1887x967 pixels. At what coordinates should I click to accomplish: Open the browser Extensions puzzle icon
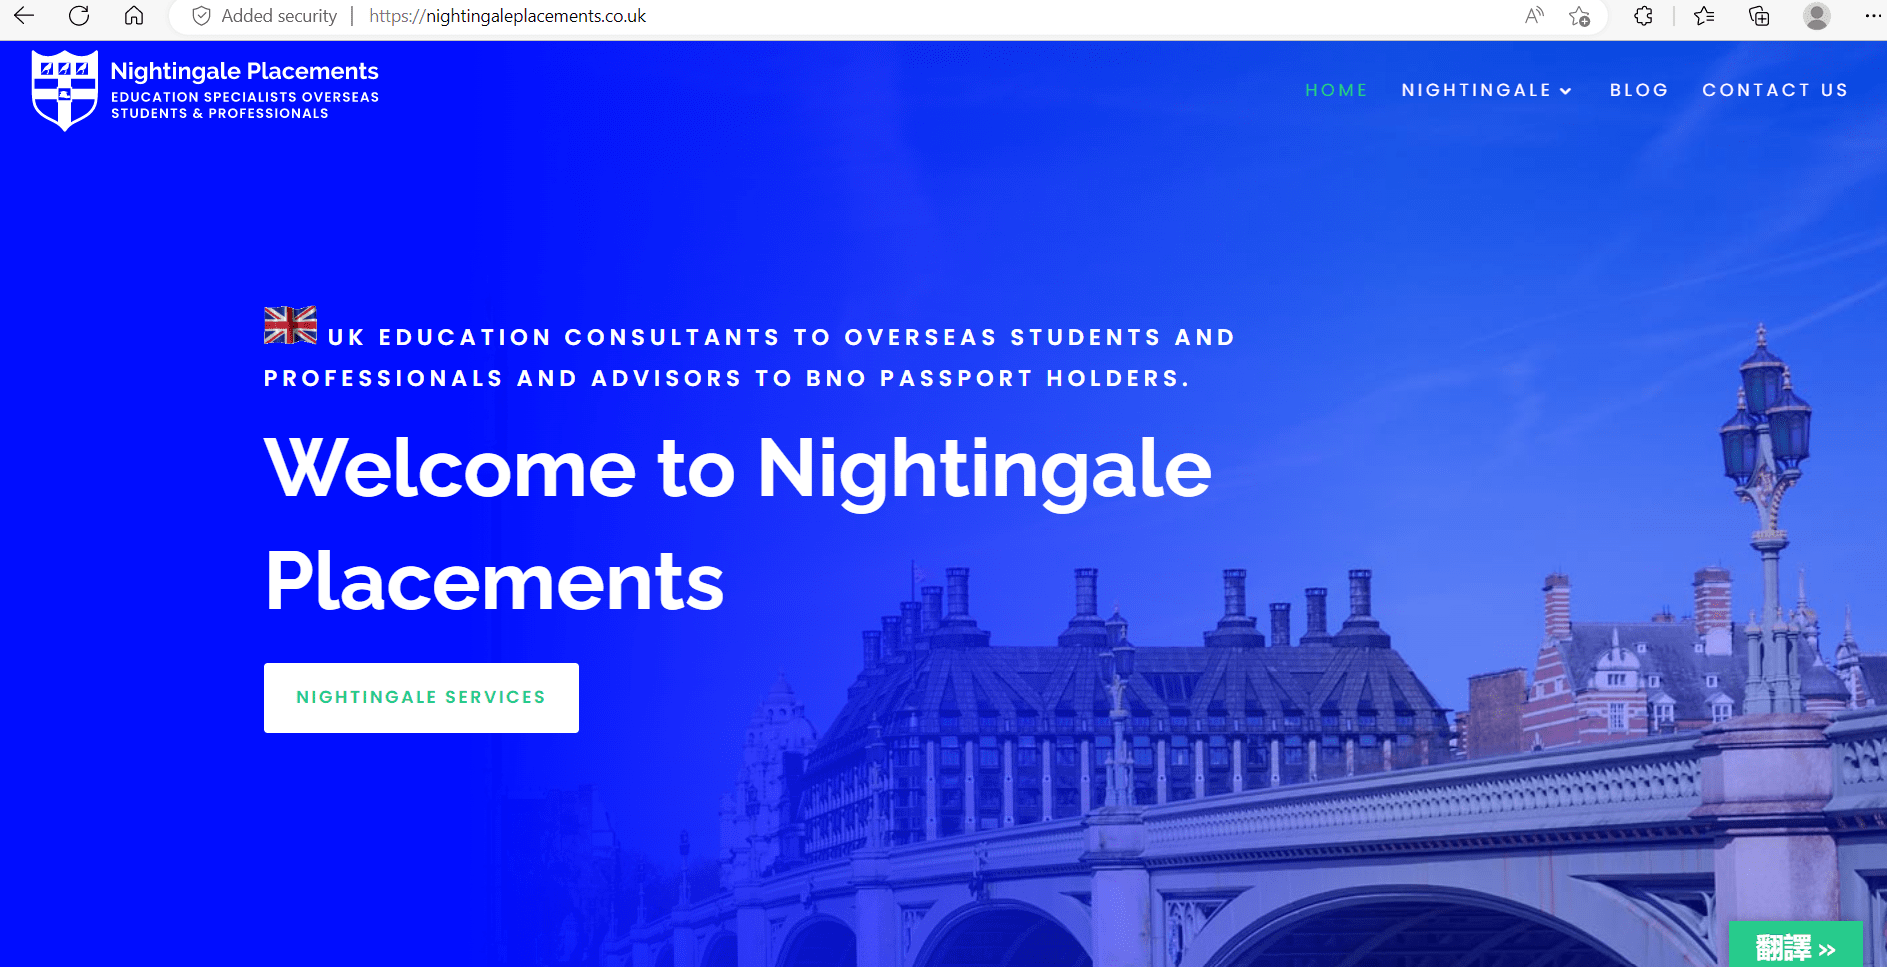click(x=1643, y=16)
